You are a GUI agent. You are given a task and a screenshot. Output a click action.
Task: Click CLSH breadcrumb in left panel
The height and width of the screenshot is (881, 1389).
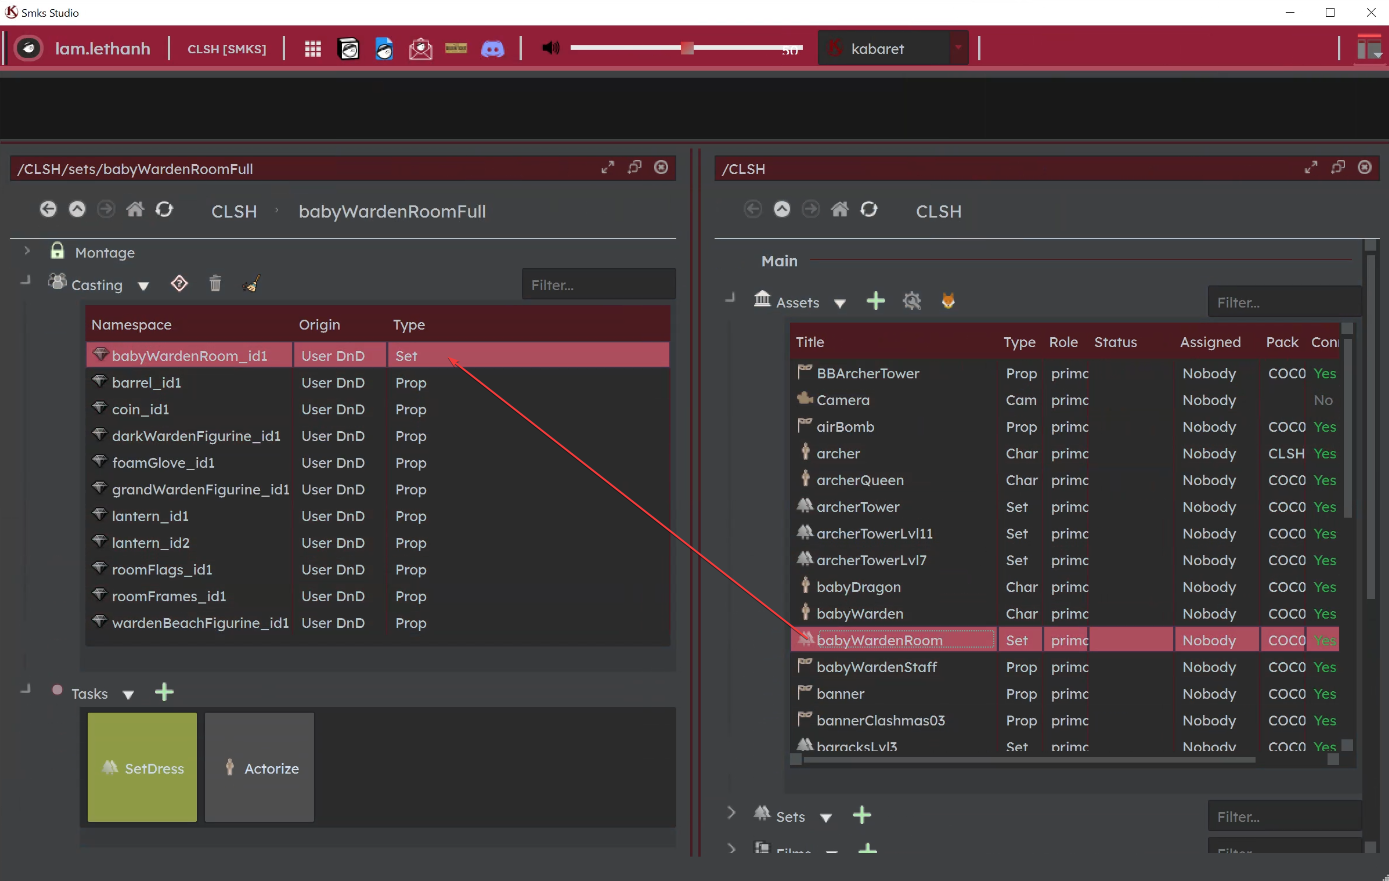(234, 211)
